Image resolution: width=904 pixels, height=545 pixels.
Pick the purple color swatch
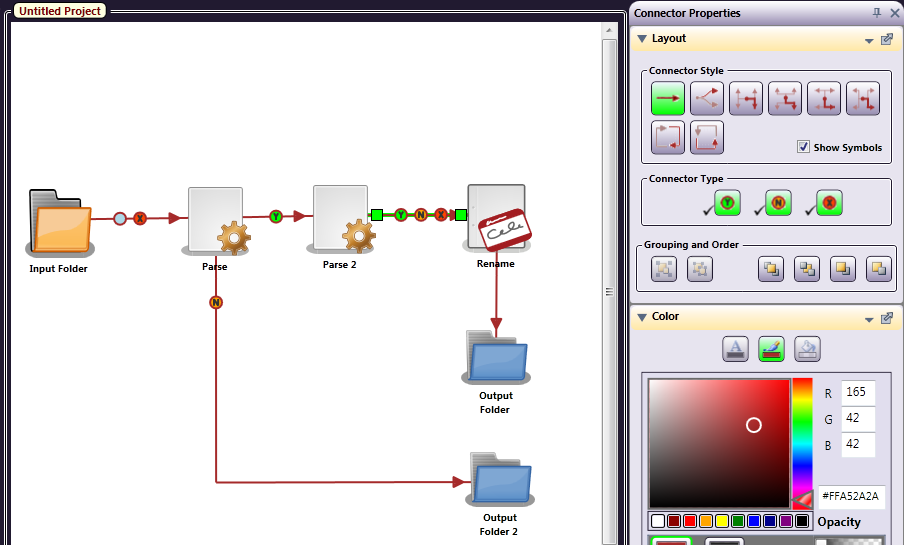point(786,521)
